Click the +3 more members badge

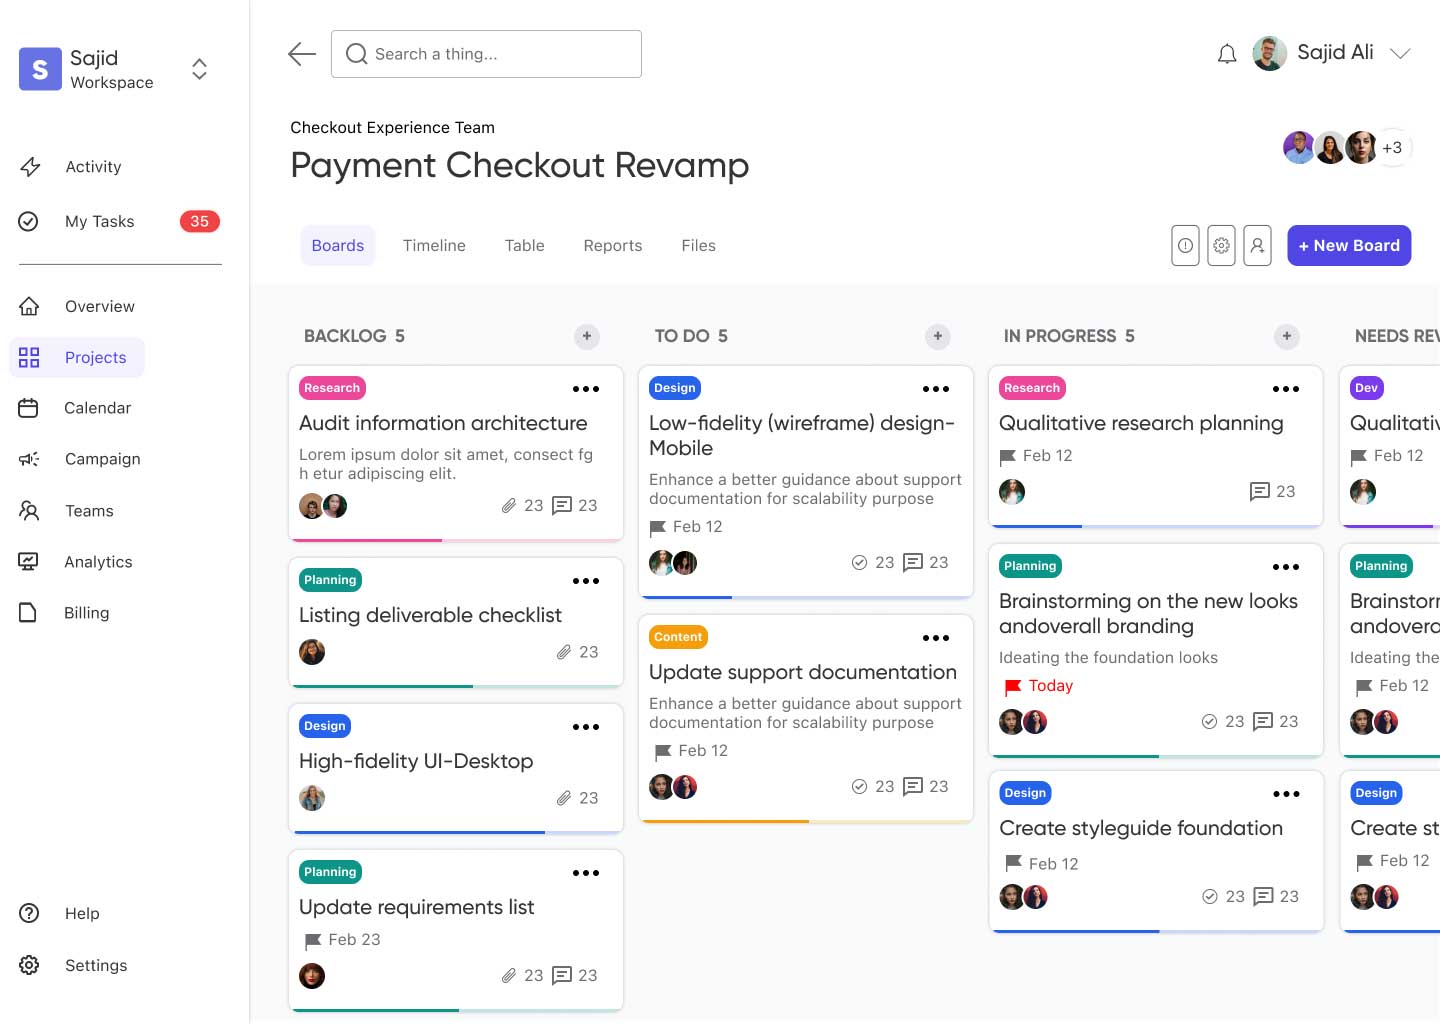point(1392,148)
